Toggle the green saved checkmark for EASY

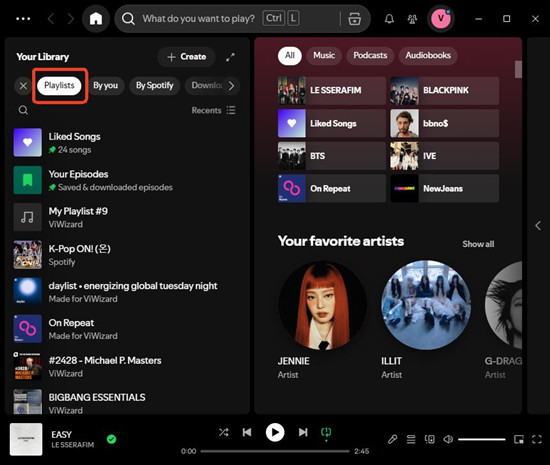pyautogui.click(x=112, y=439)
